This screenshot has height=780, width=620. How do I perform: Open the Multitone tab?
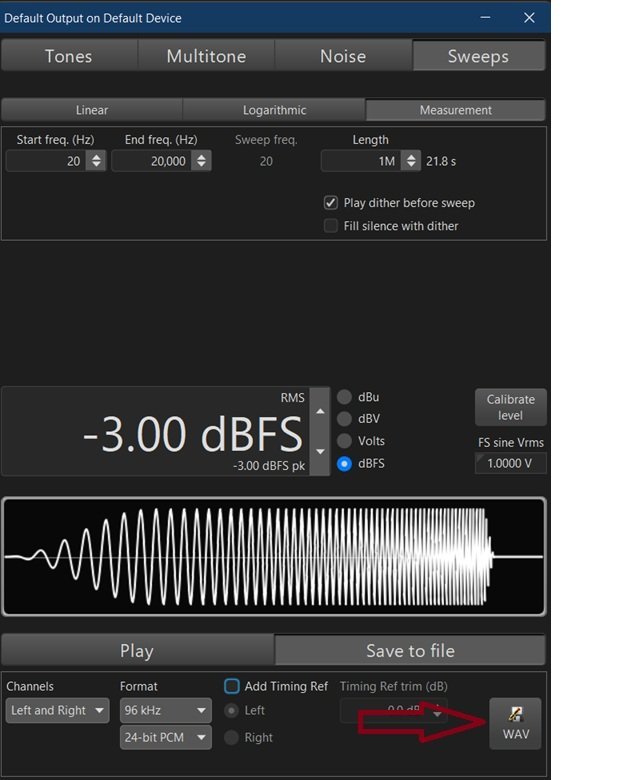206,56
